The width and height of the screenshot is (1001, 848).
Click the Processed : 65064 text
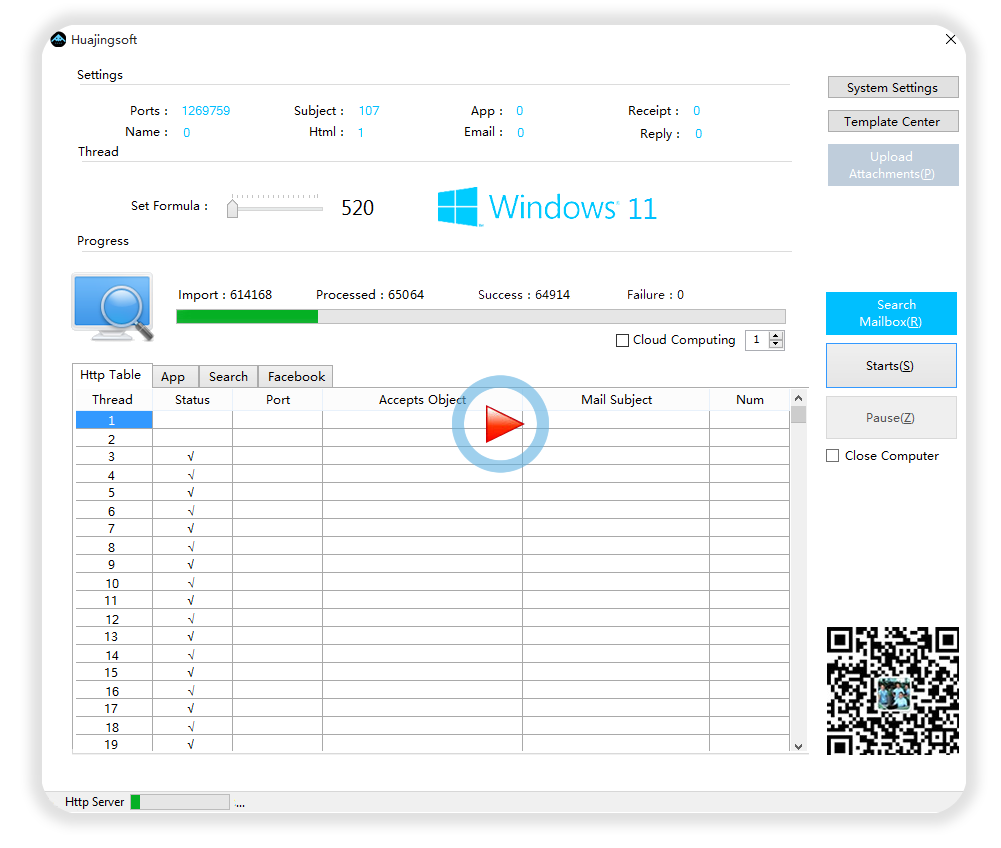coord(370,295)
